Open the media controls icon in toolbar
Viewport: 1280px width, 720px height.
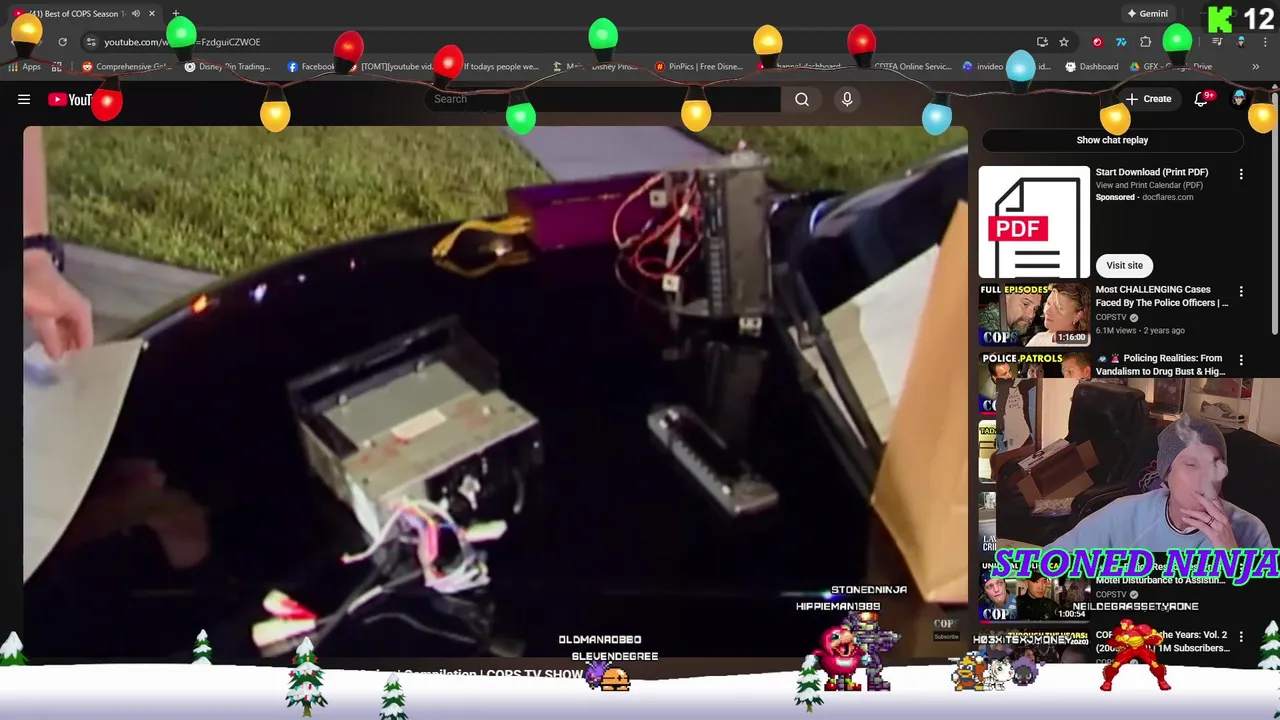pos(1217,42)
